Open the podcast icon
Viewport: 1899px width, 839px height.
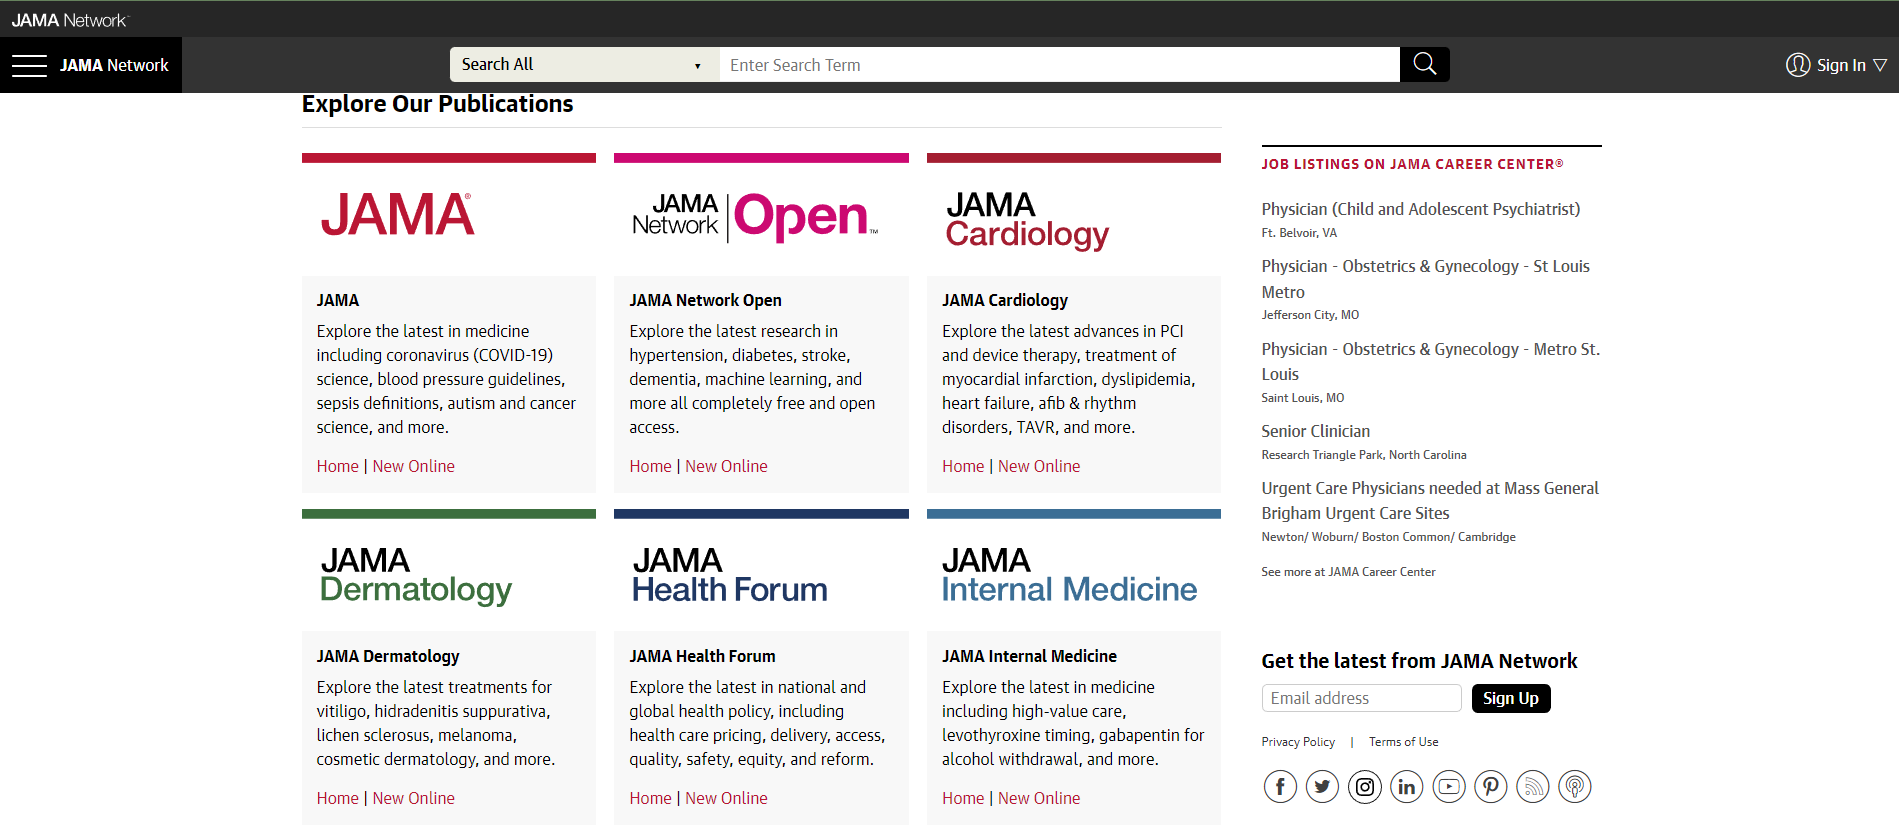[x=1575, y=787]
